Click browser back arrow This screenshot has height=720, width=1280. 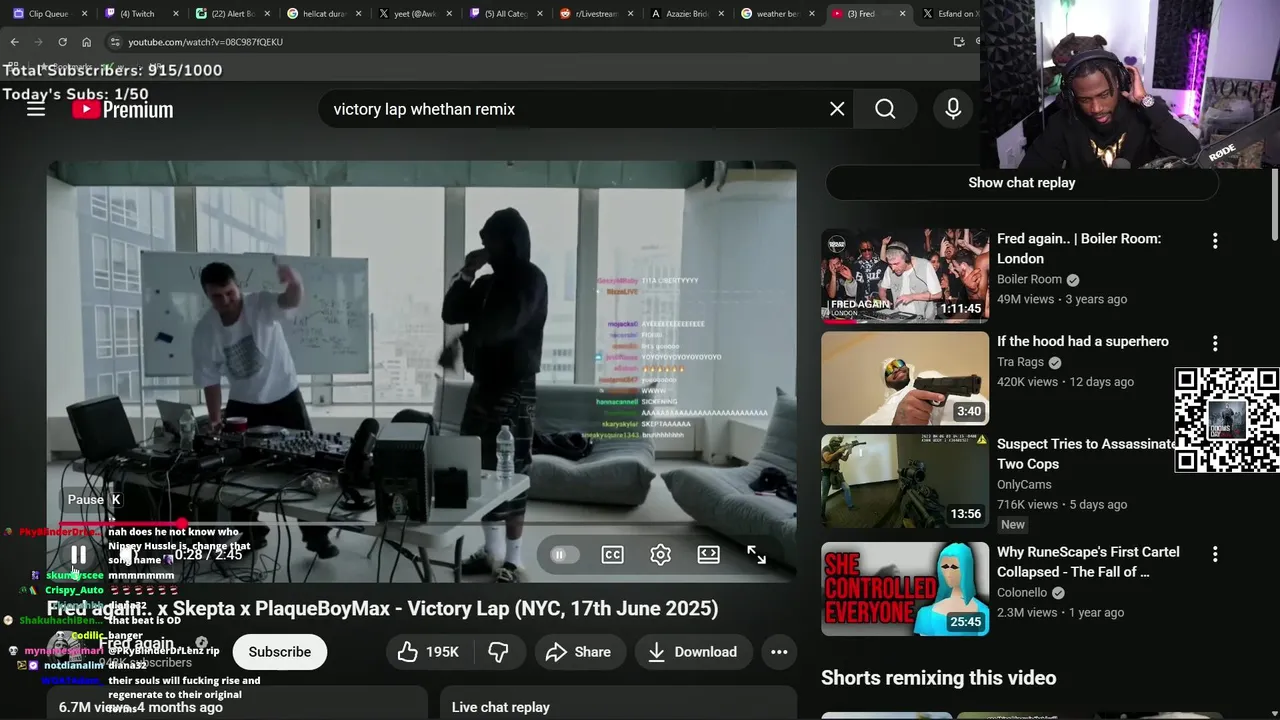(14, 42)
